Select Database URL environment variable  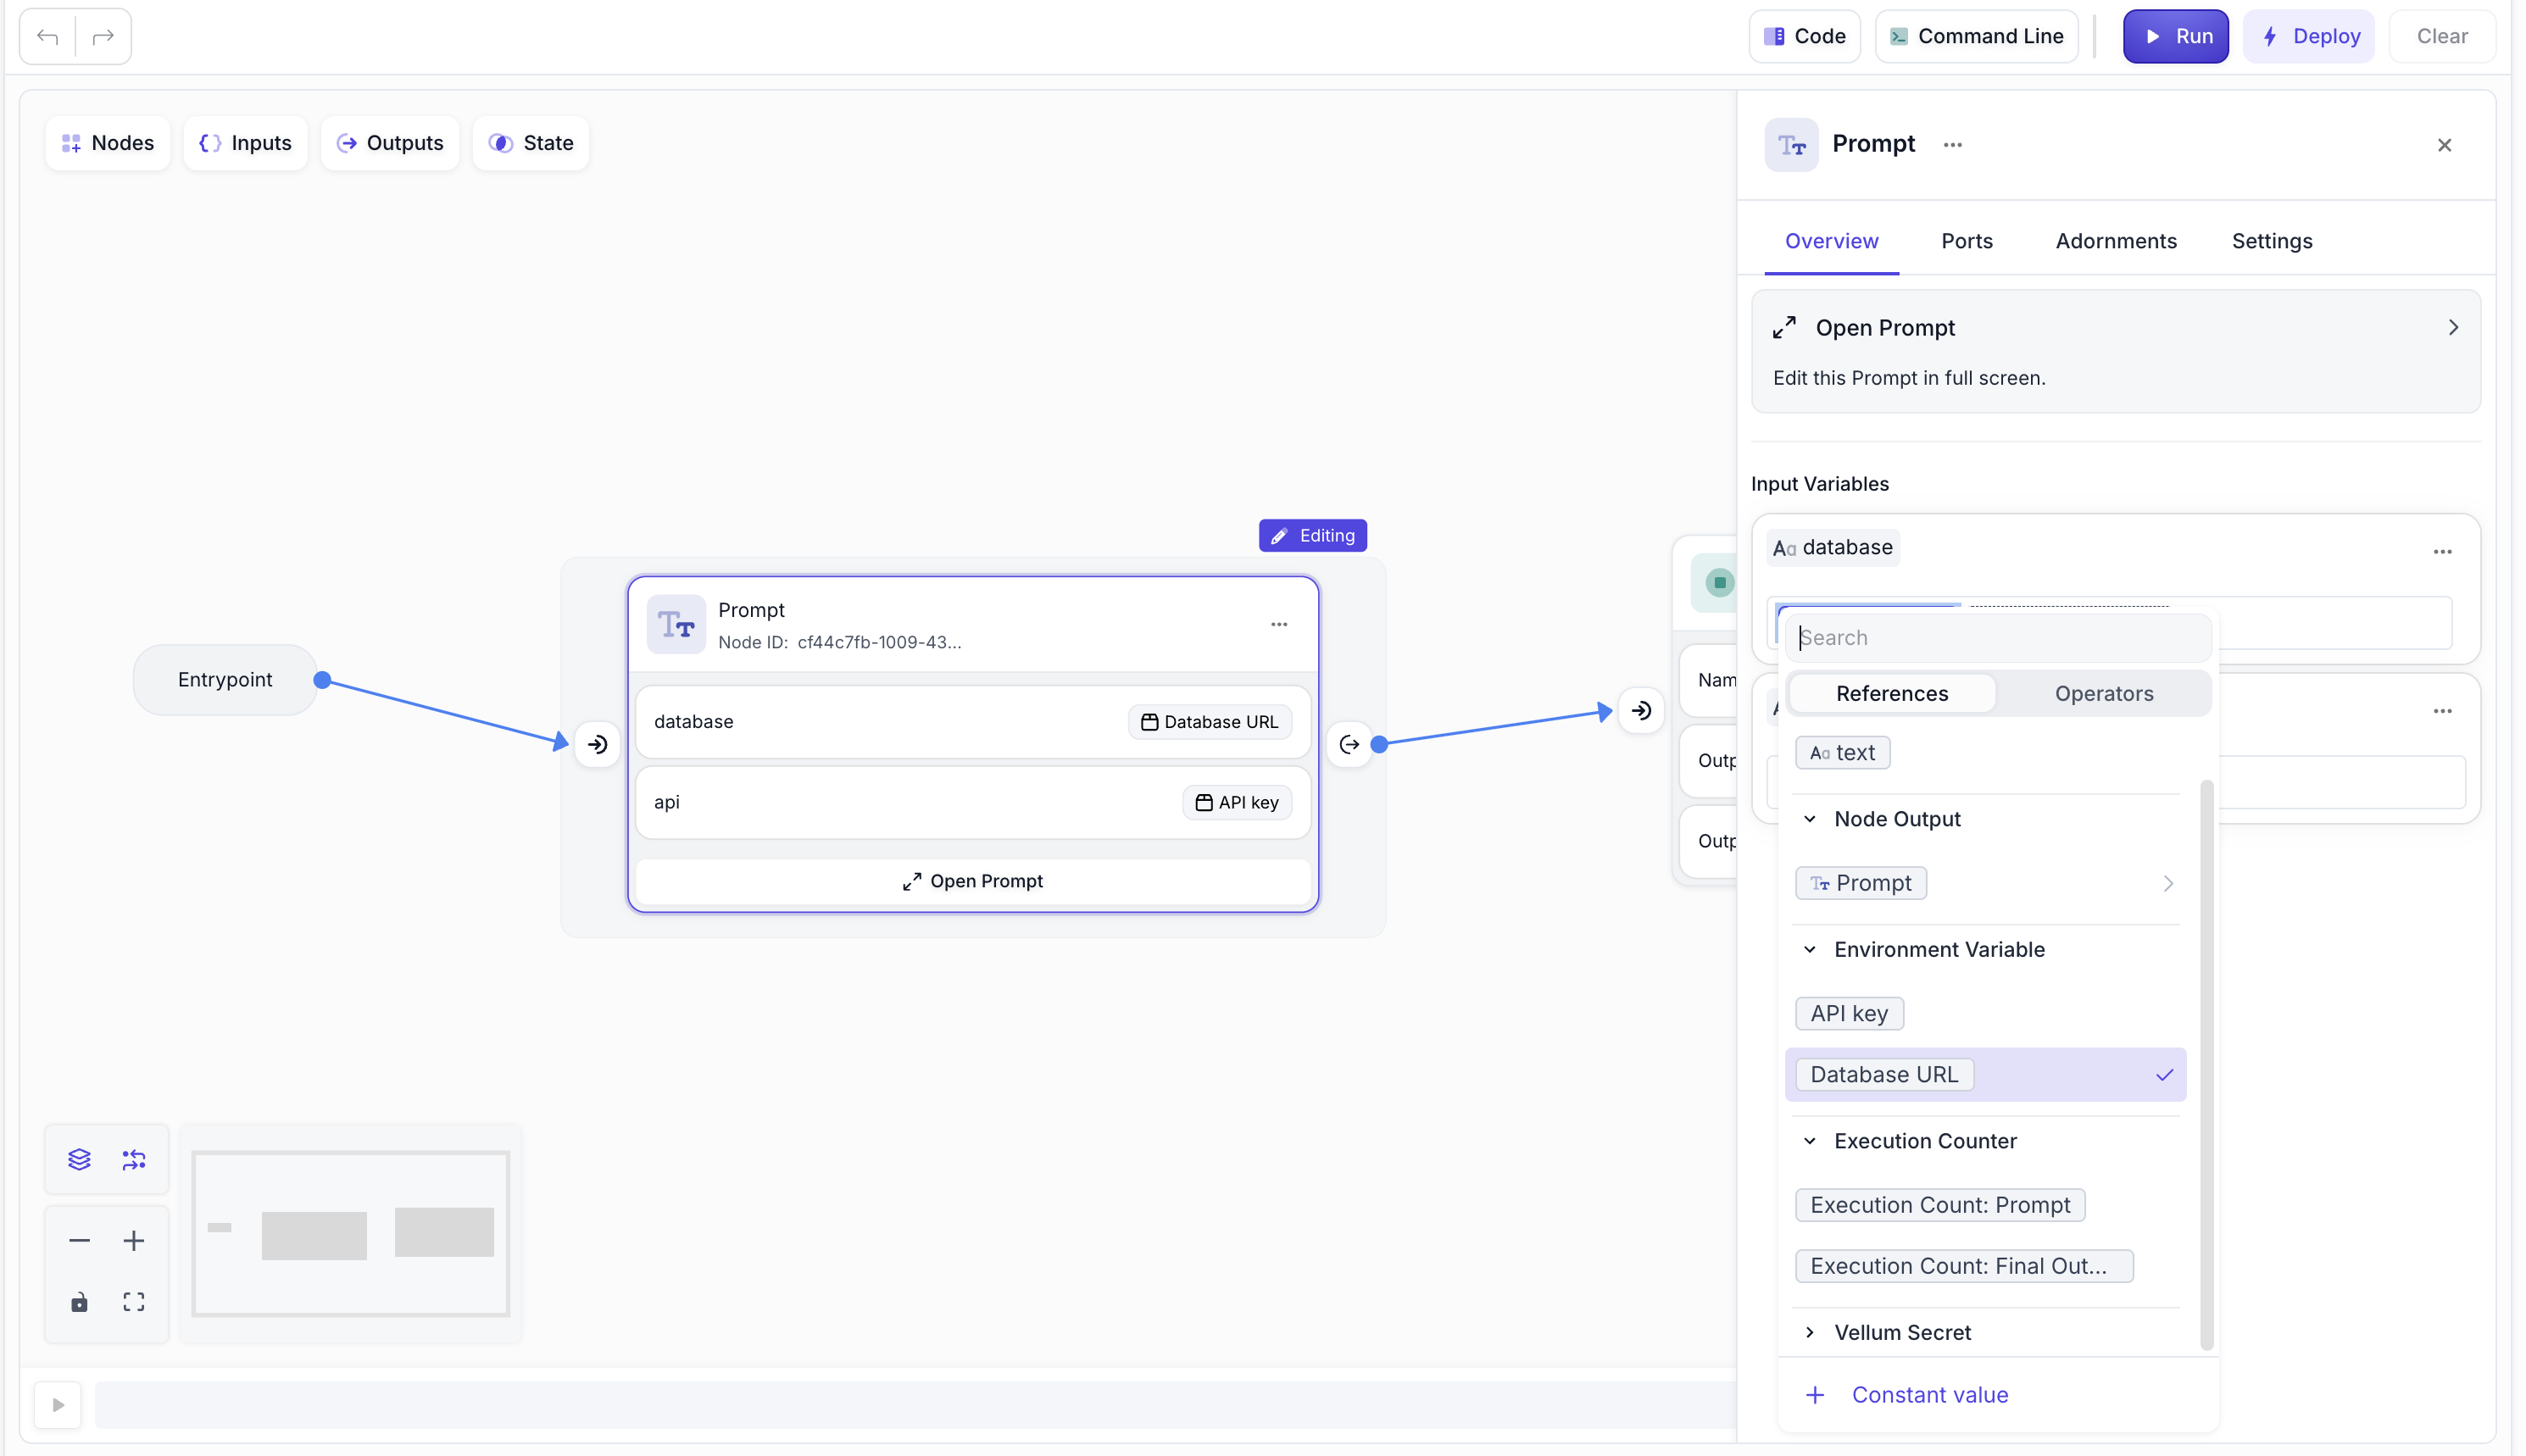(1884, 1074)
